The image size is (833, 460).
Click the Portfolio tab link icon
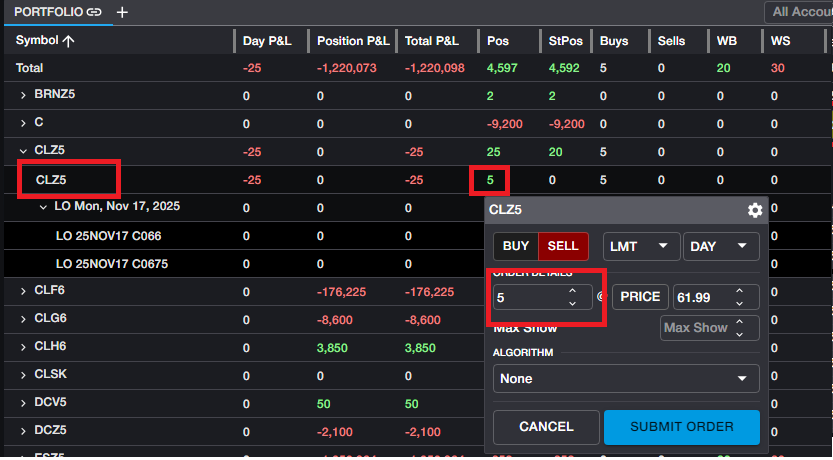[x=93, y=12]
